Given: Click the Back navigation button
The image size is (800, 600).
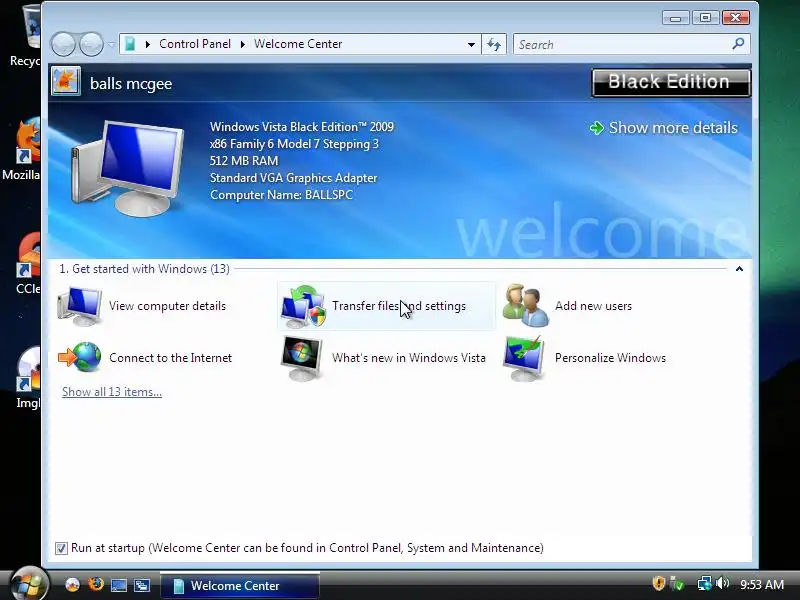Looking at the screenshot, I should click(64, 44).
